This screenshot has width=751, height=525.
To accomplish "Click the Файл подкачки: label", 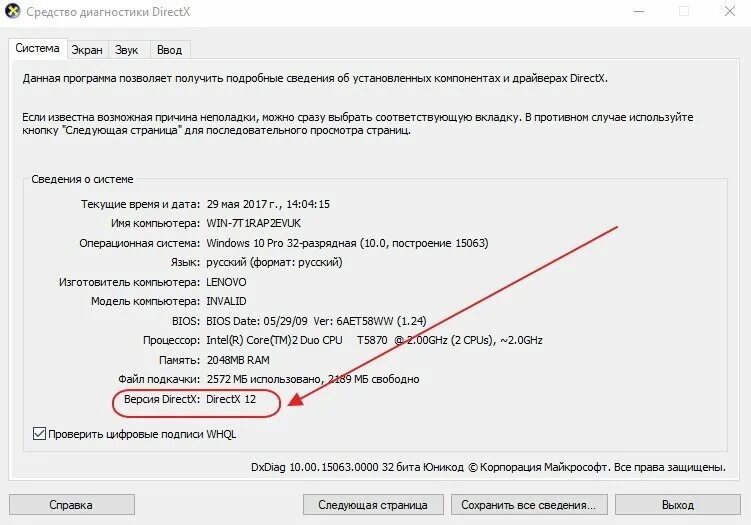I will click(x=159, y=379).
